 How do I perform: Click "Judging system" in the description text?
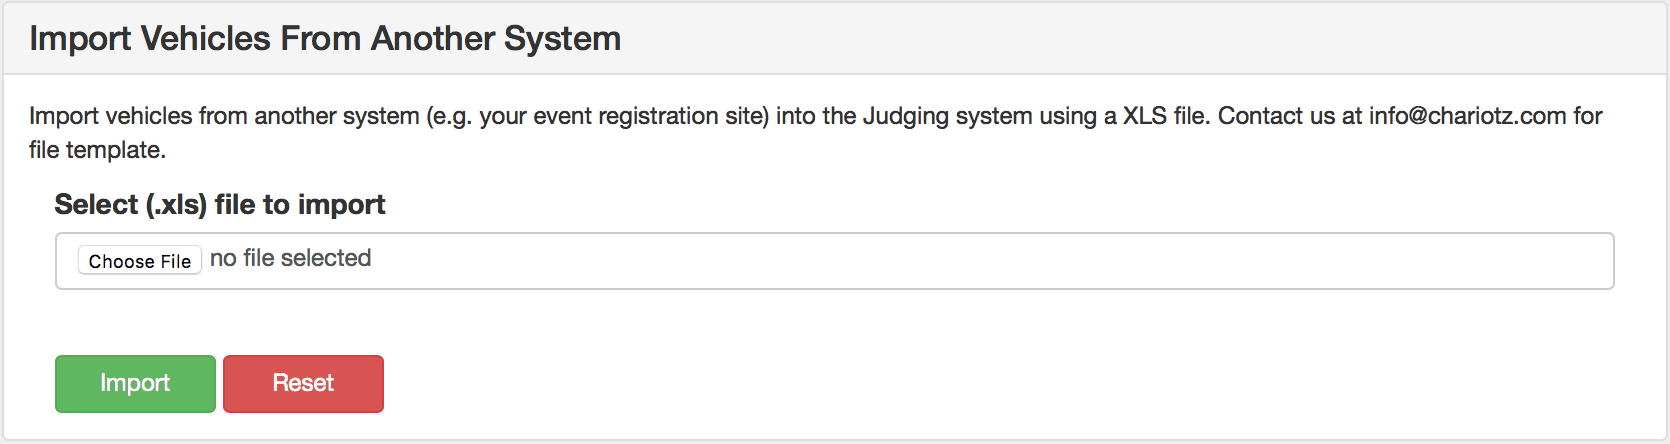(947, 116)
